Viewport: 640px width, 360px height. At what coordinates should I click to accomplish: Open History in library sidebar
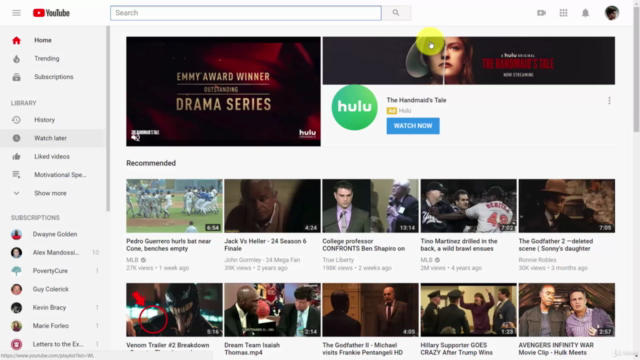tap(44, 120)
